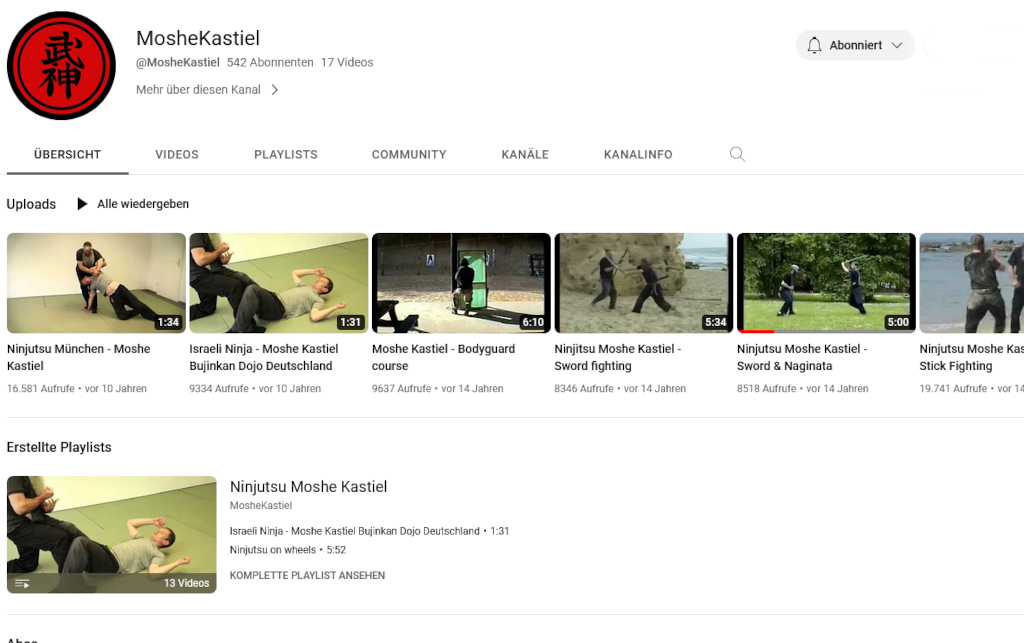The image size is (1024, 643).
Task: Open the Stick Fighting video thumbnail
Action: [x=972, y=283]
